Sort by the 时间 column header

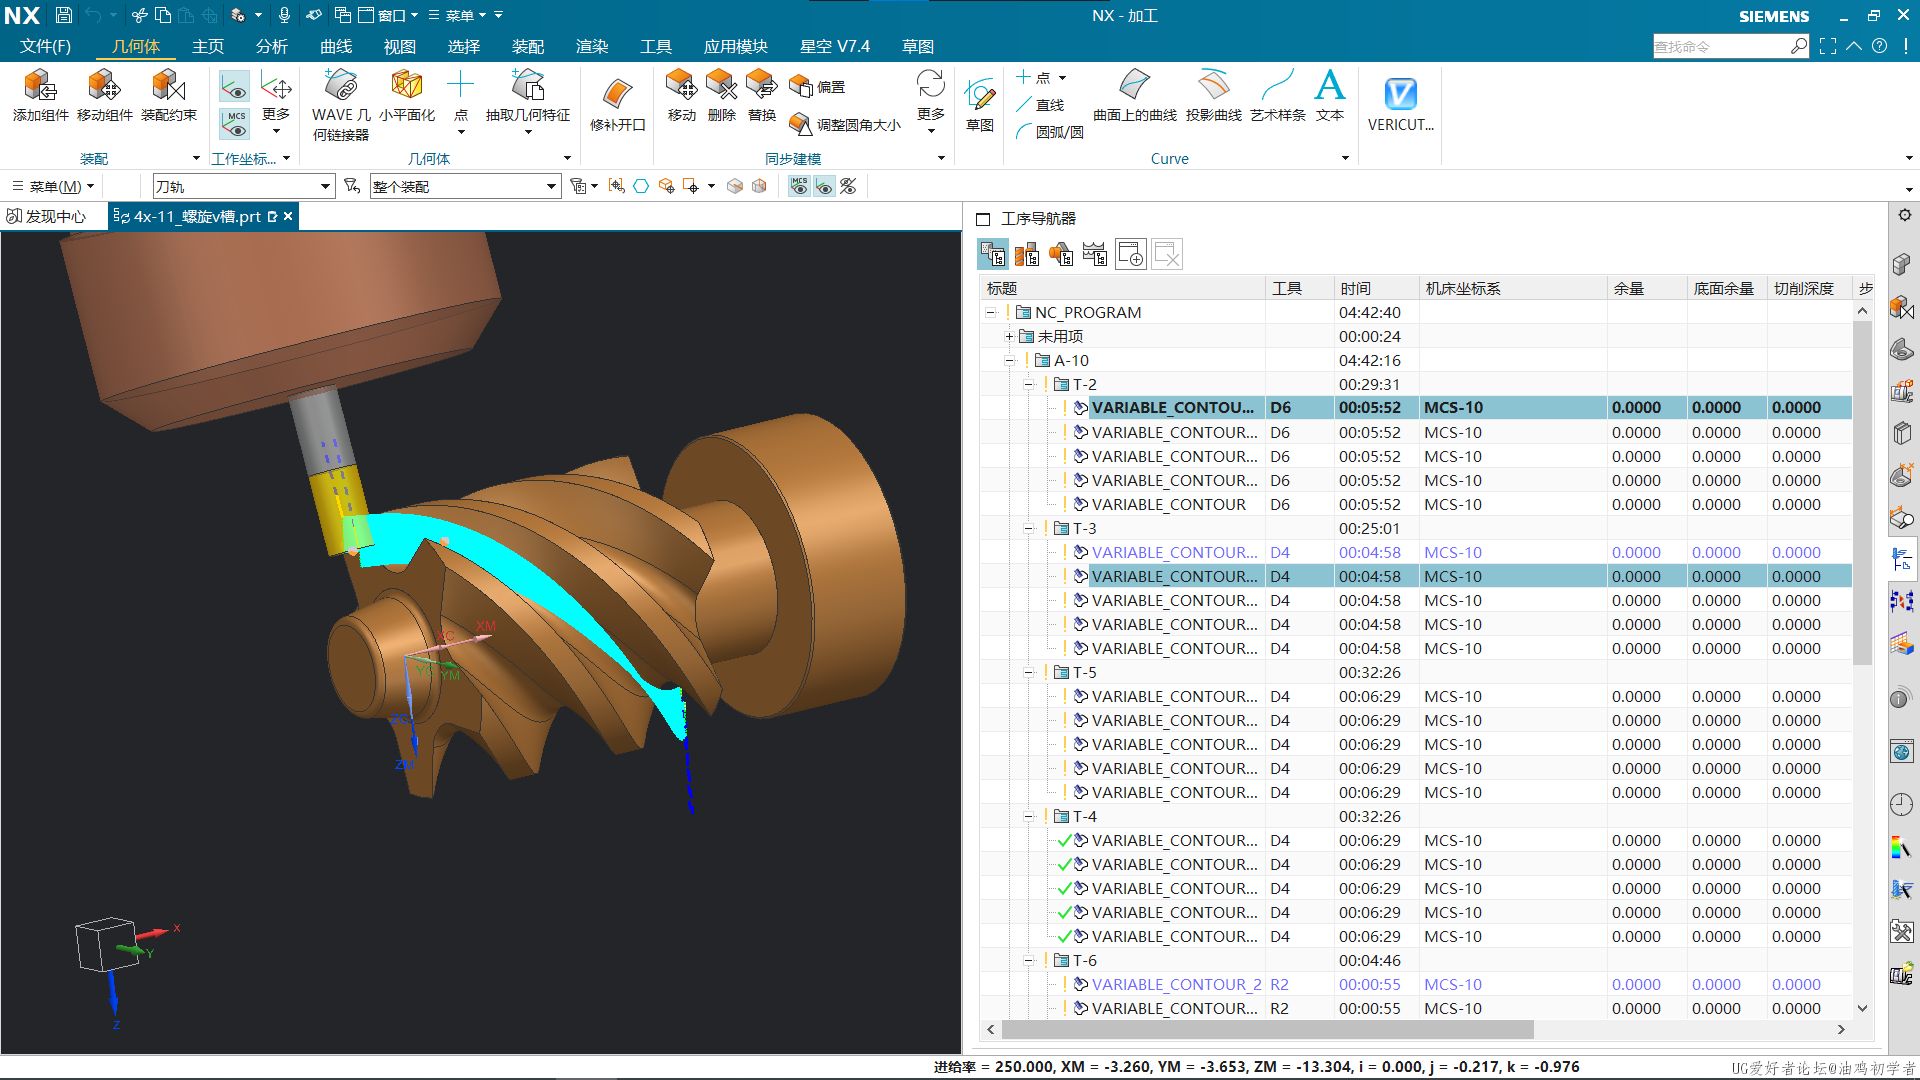pyautogui.click(x=1375, y=288)
